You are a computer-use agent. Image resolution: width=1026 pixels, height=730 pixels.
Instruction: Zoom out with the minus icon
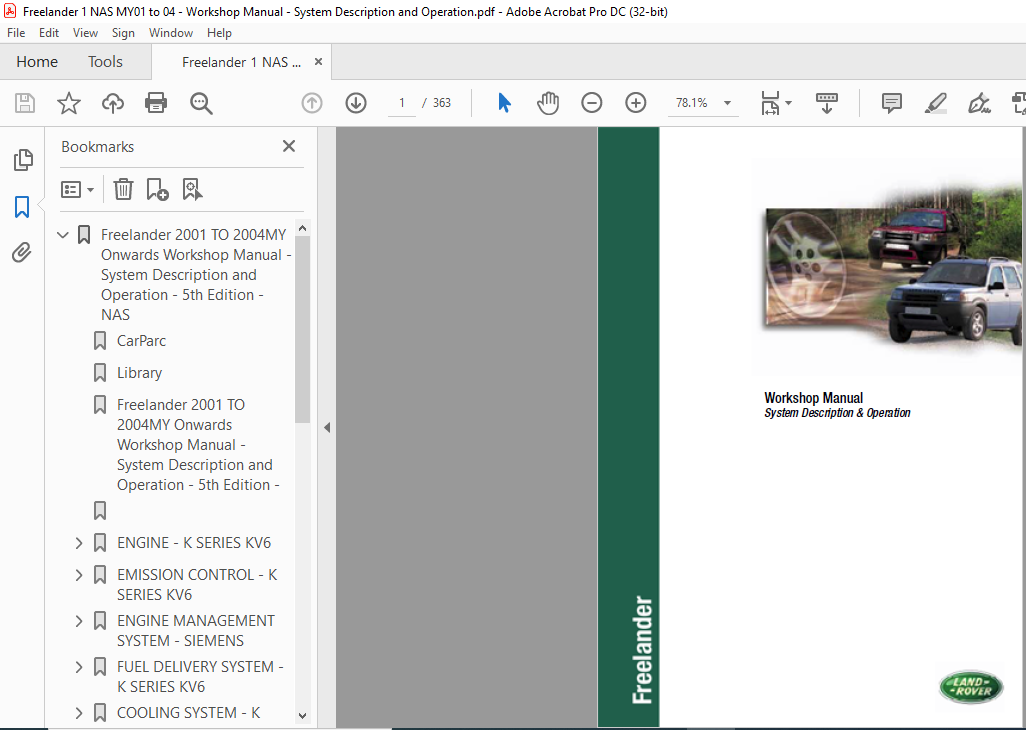point(592,103)
